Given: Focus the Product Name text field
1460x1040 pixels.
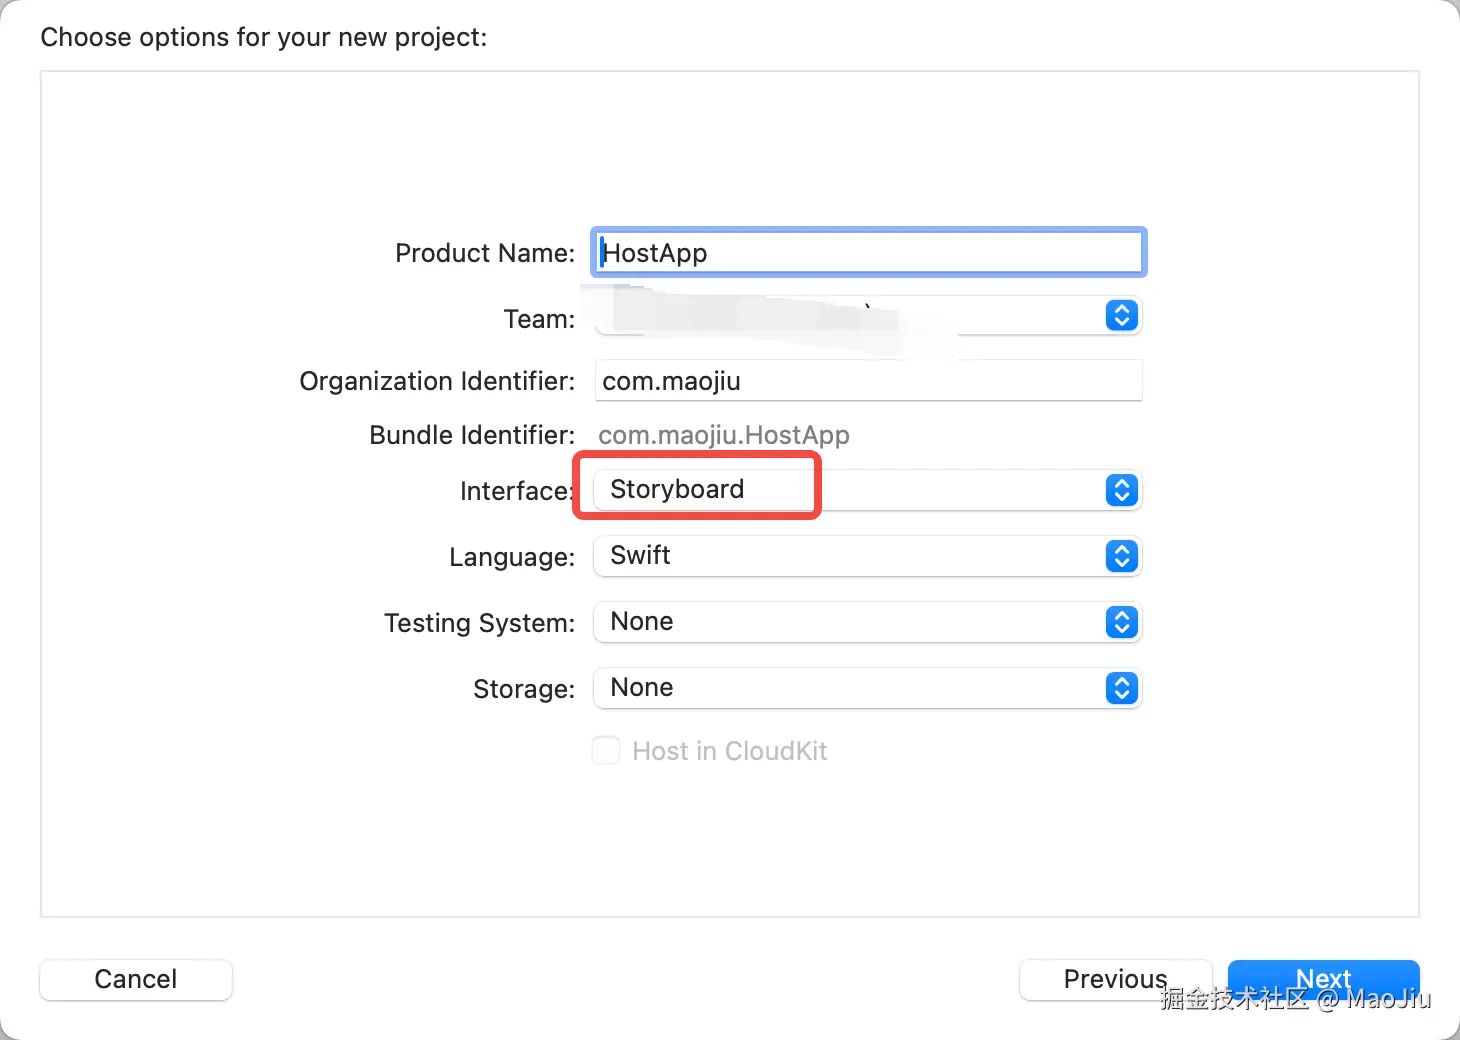Looking at the screenshot, I should (x=868, y=253).
